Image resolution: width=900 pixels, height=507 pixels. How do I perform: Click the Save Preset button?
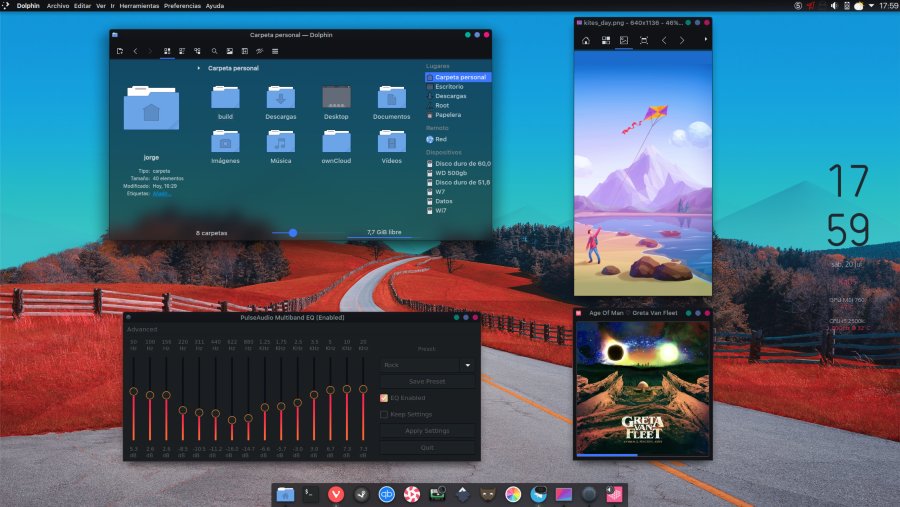(x=428, y=381)
